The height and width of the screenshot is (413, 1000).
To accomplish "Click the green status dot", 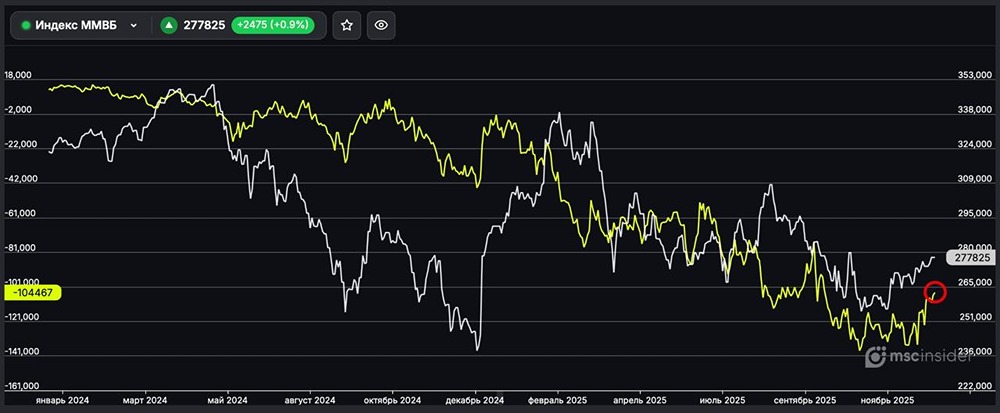I will (x=25, y=26).
